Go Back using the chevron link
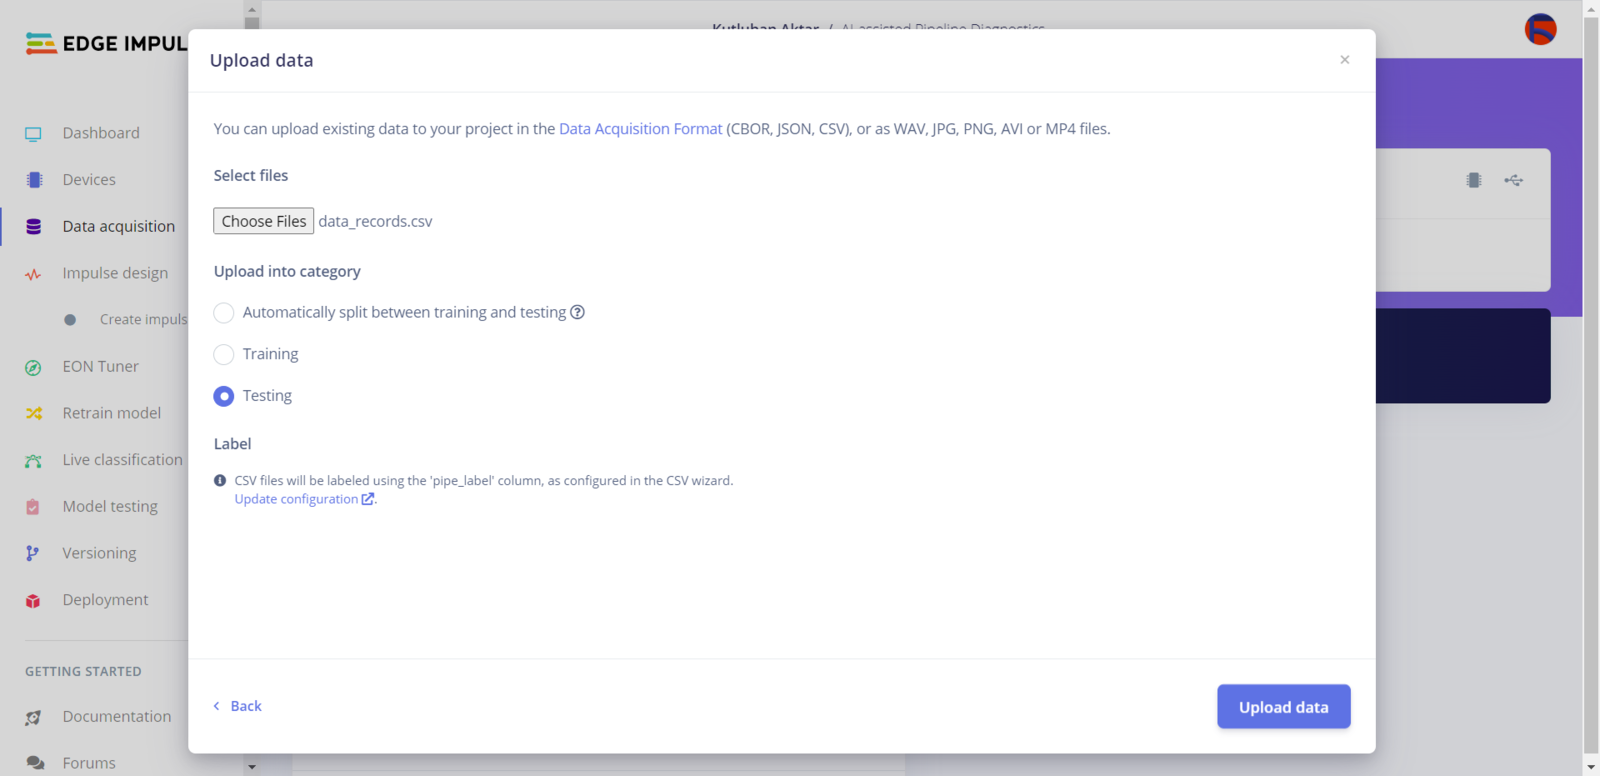1600x776 pixels. coord(237,706)
